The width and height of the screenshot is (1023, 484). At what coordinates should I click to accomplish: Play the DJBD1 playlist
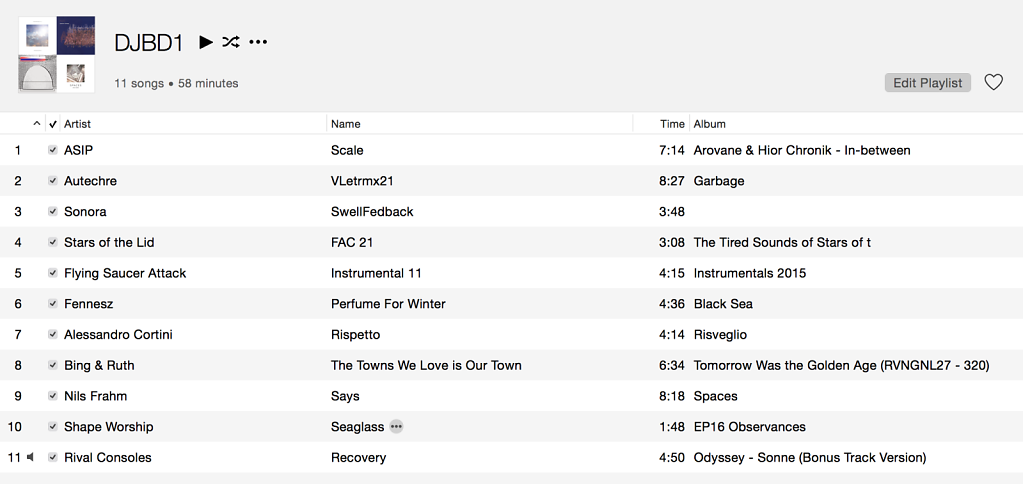(x=206, y=42)
